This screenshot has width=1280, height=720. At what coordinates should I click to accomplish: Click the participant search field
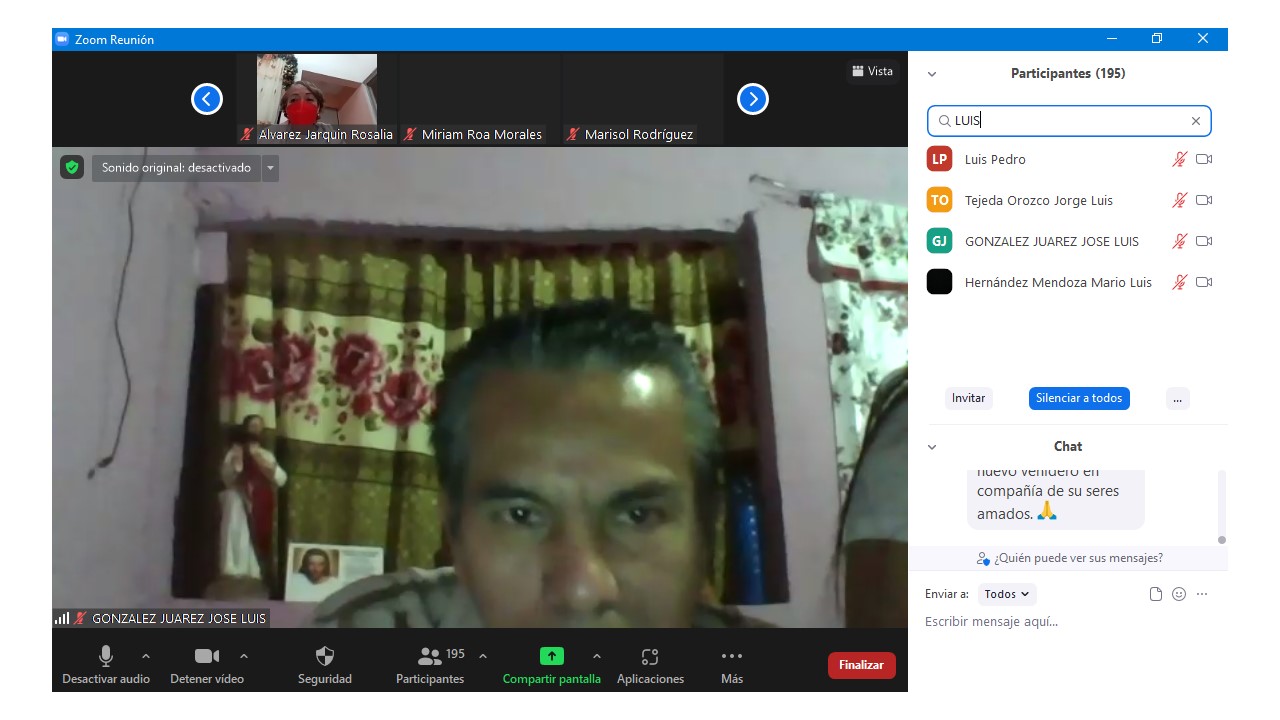tap(1069, 121)
